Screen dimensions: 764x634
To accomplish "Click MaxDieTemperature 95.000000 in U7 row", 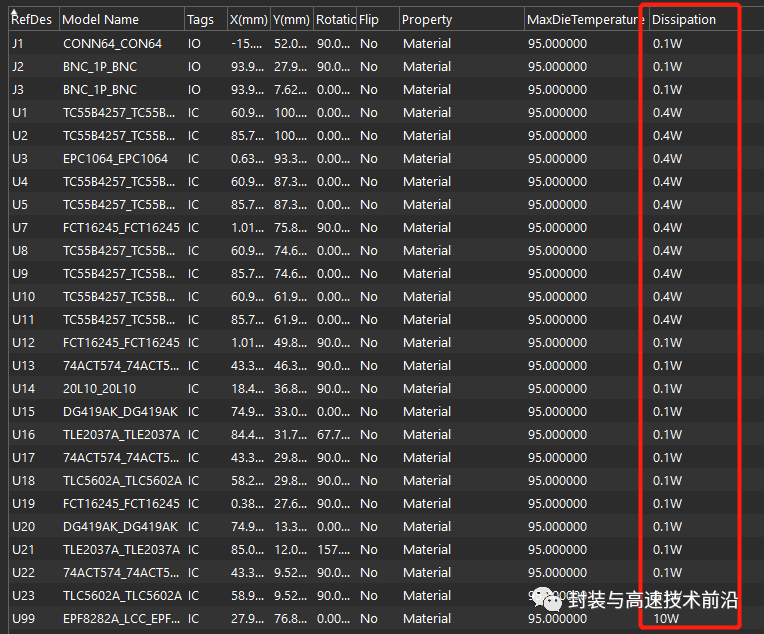I will point(557,228).
